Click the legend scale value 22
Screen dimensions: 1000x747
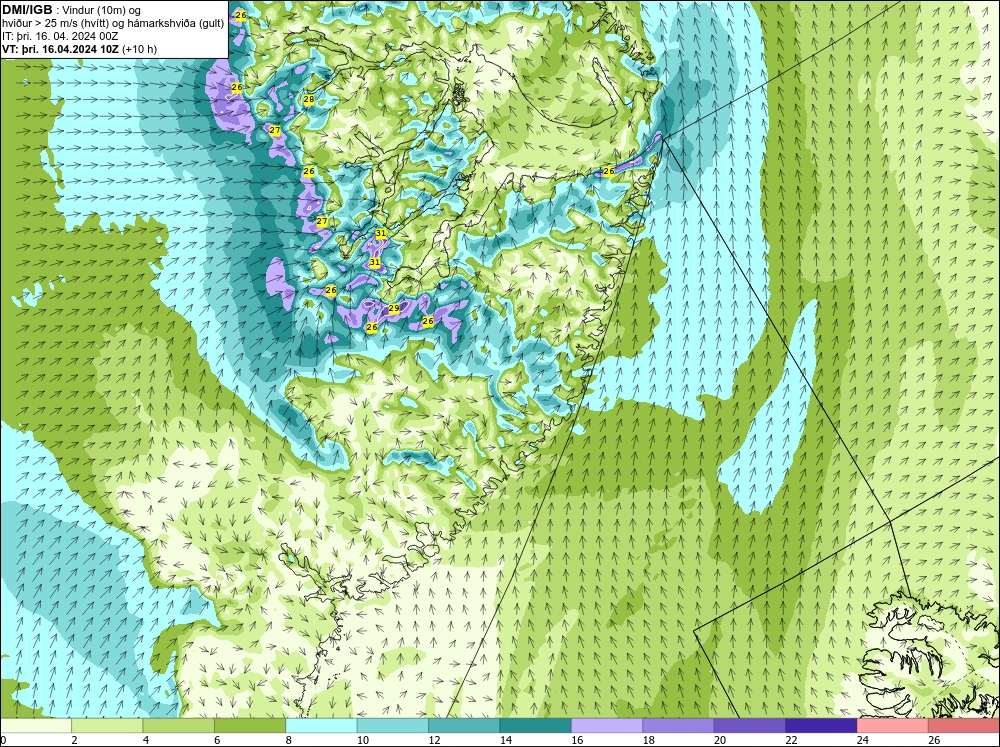click(791, 740)
